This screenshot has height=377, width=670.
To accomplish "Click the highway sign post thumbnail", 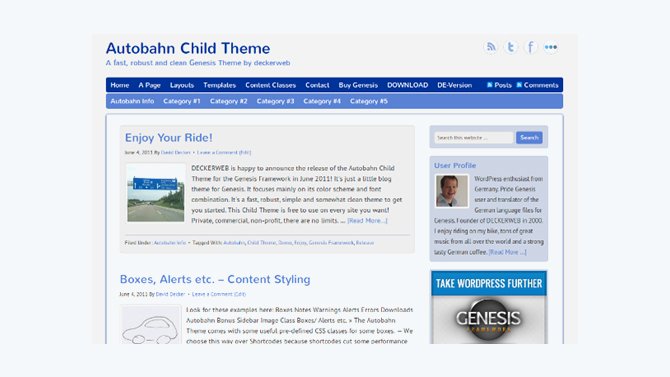I will pos(156,193).
